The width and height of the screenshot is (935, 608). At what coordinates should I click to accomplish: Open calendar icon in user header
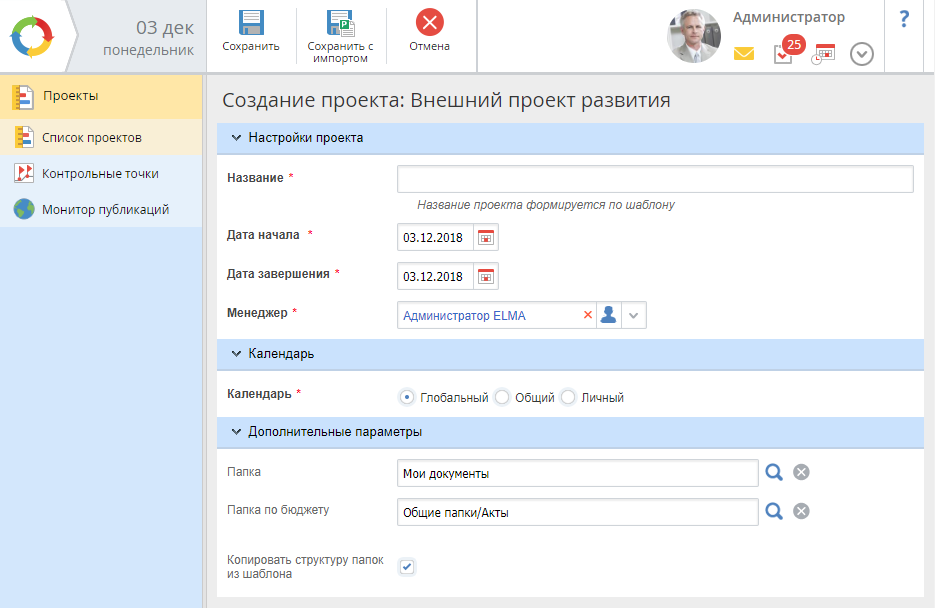click(x=822, y=54)
